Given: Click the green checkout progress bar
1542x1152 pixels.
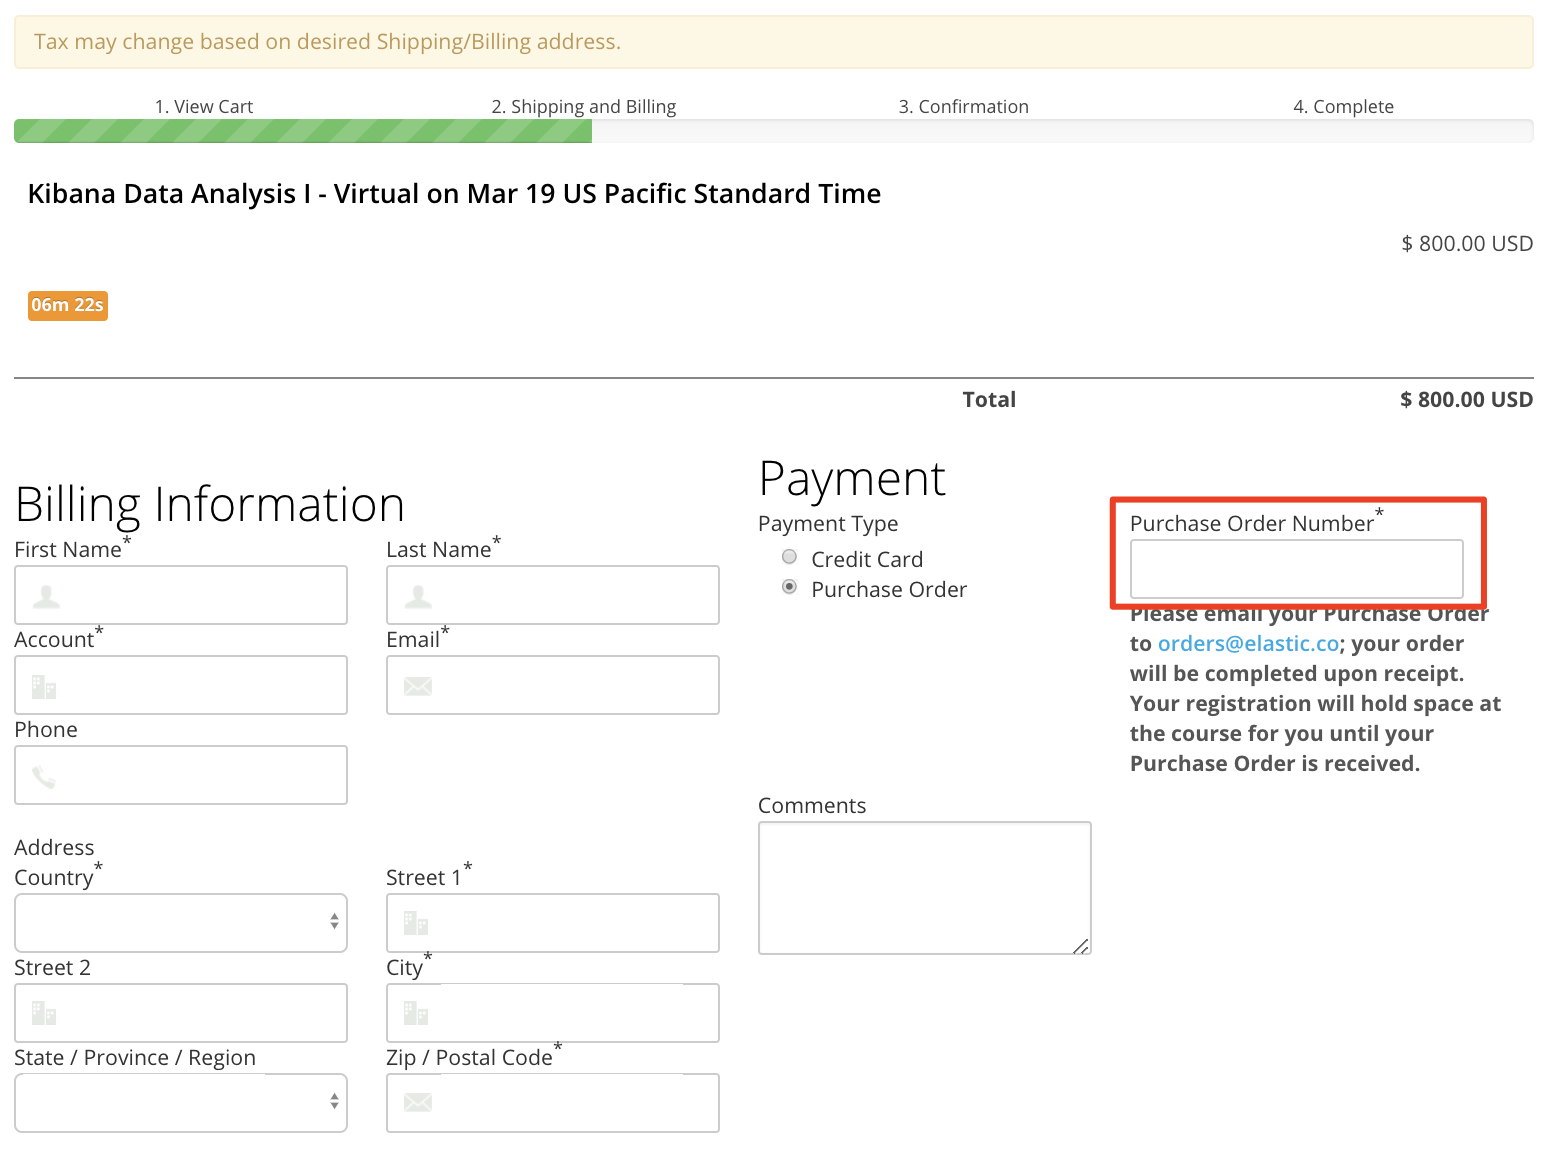Looking at the screenshot, I should (x=303, y=131).
